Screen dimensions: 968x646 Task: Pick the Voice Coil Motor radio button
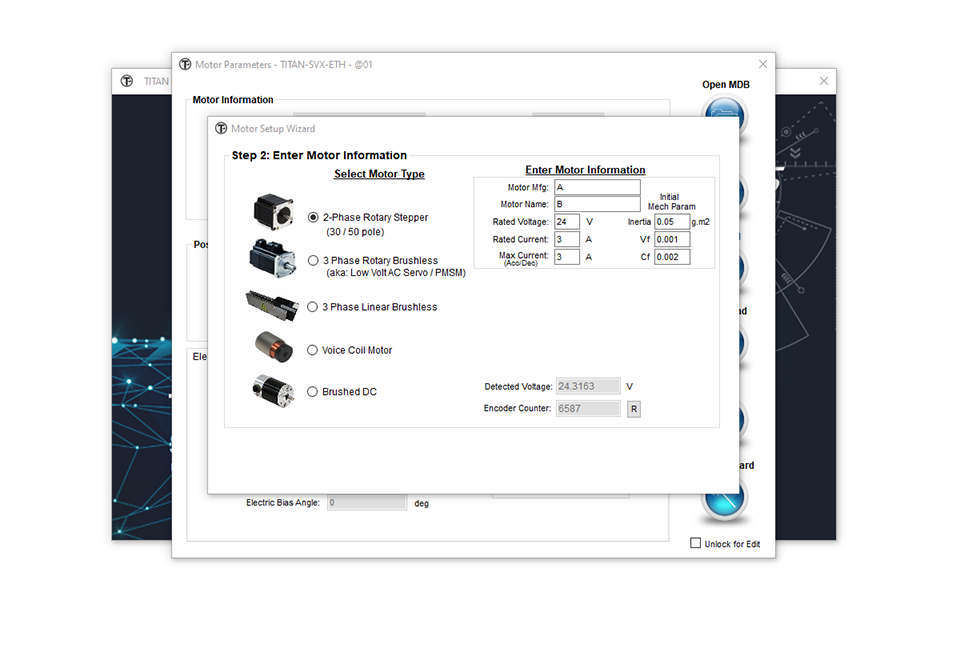(x=314, y=350)
